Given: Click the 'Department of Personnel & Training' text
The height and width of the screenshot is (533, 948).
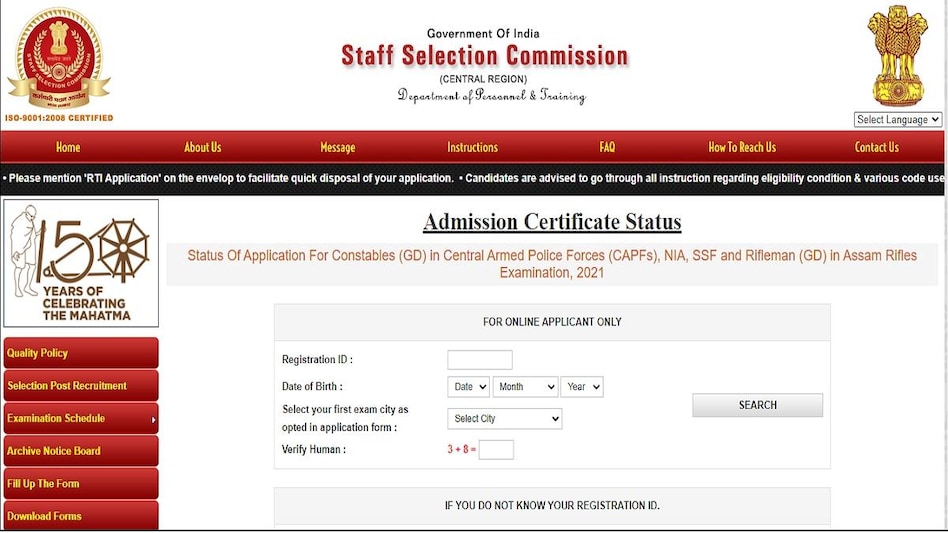Looking at the screenshot, I should click(x=492, y=96).
